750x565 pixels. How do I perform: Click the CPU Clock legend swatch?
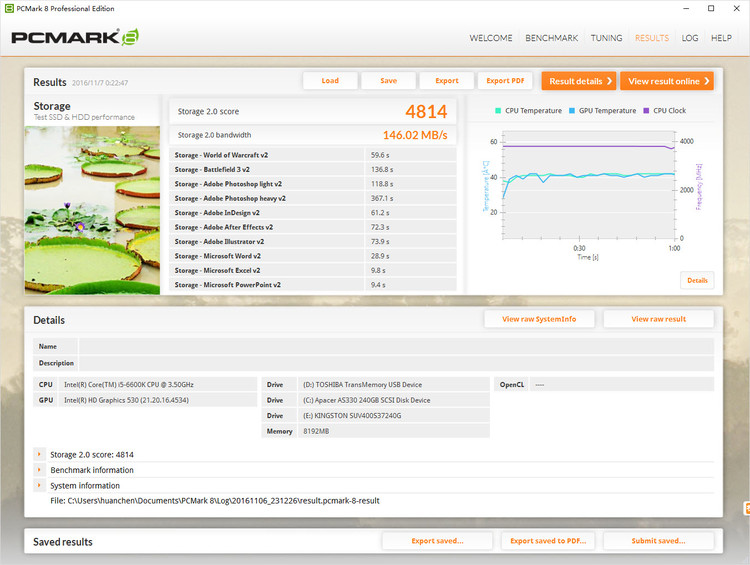646,111
